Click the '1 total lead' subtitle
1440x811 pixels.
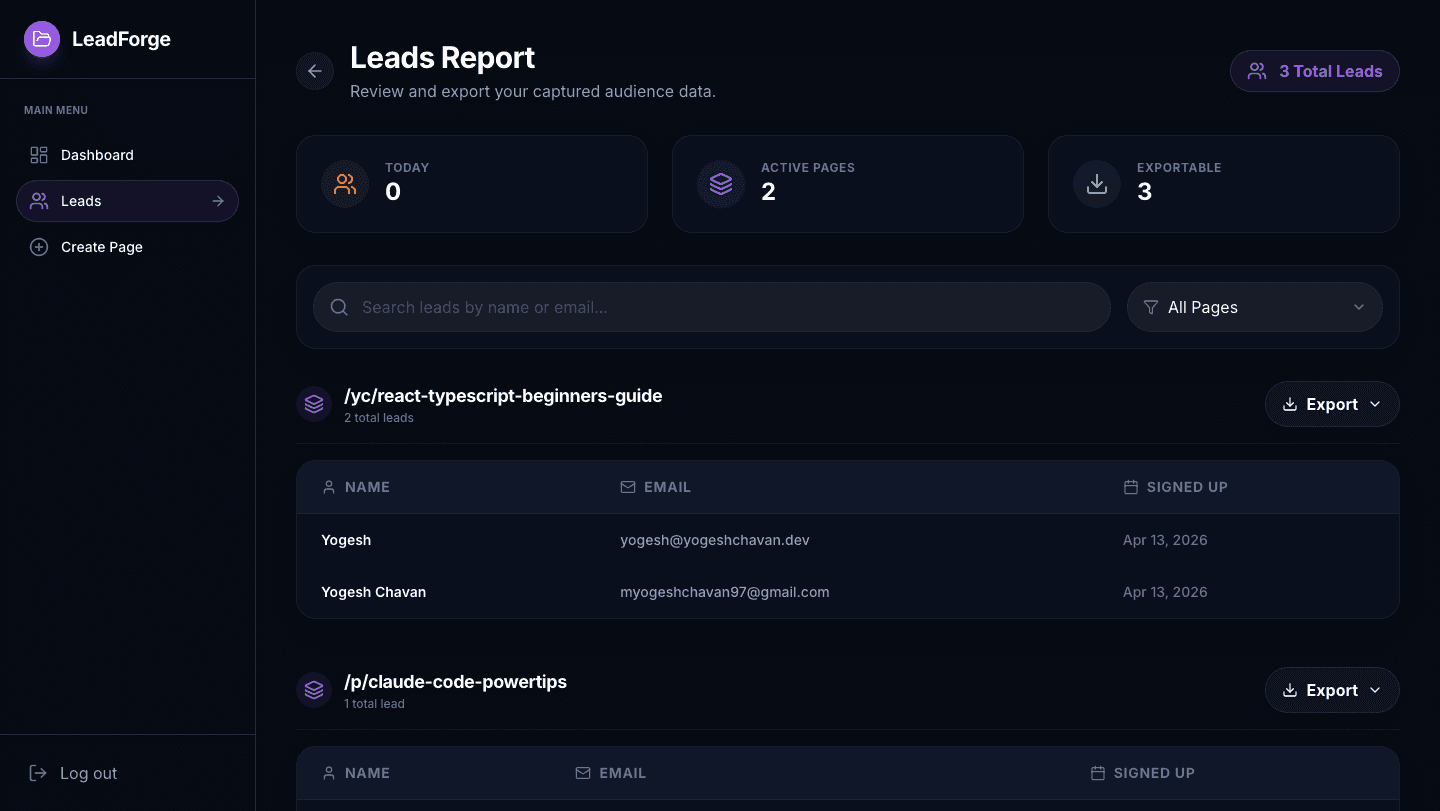coord(375,704)
